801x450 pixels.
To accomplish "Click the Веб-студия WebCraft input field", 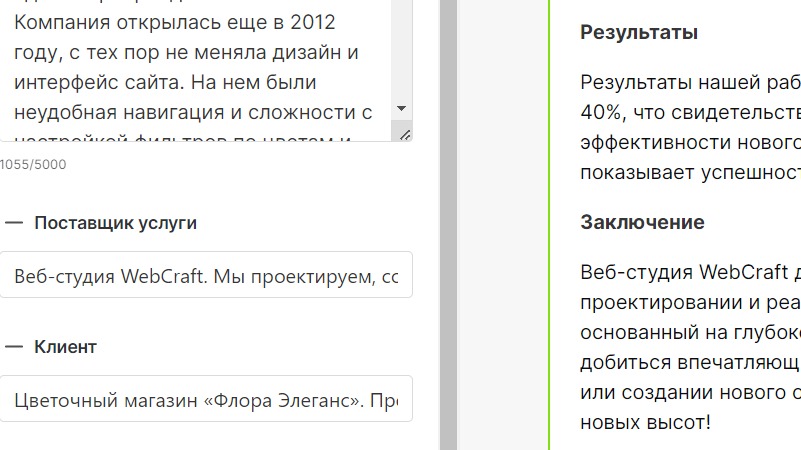I will point(206,275).
